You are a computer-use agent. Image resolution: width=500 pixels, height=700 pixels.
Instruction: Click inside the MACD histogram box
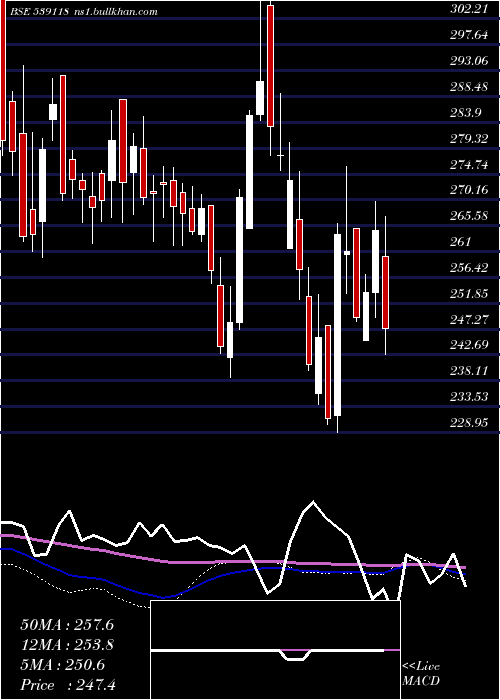click(x=275, y=650)
